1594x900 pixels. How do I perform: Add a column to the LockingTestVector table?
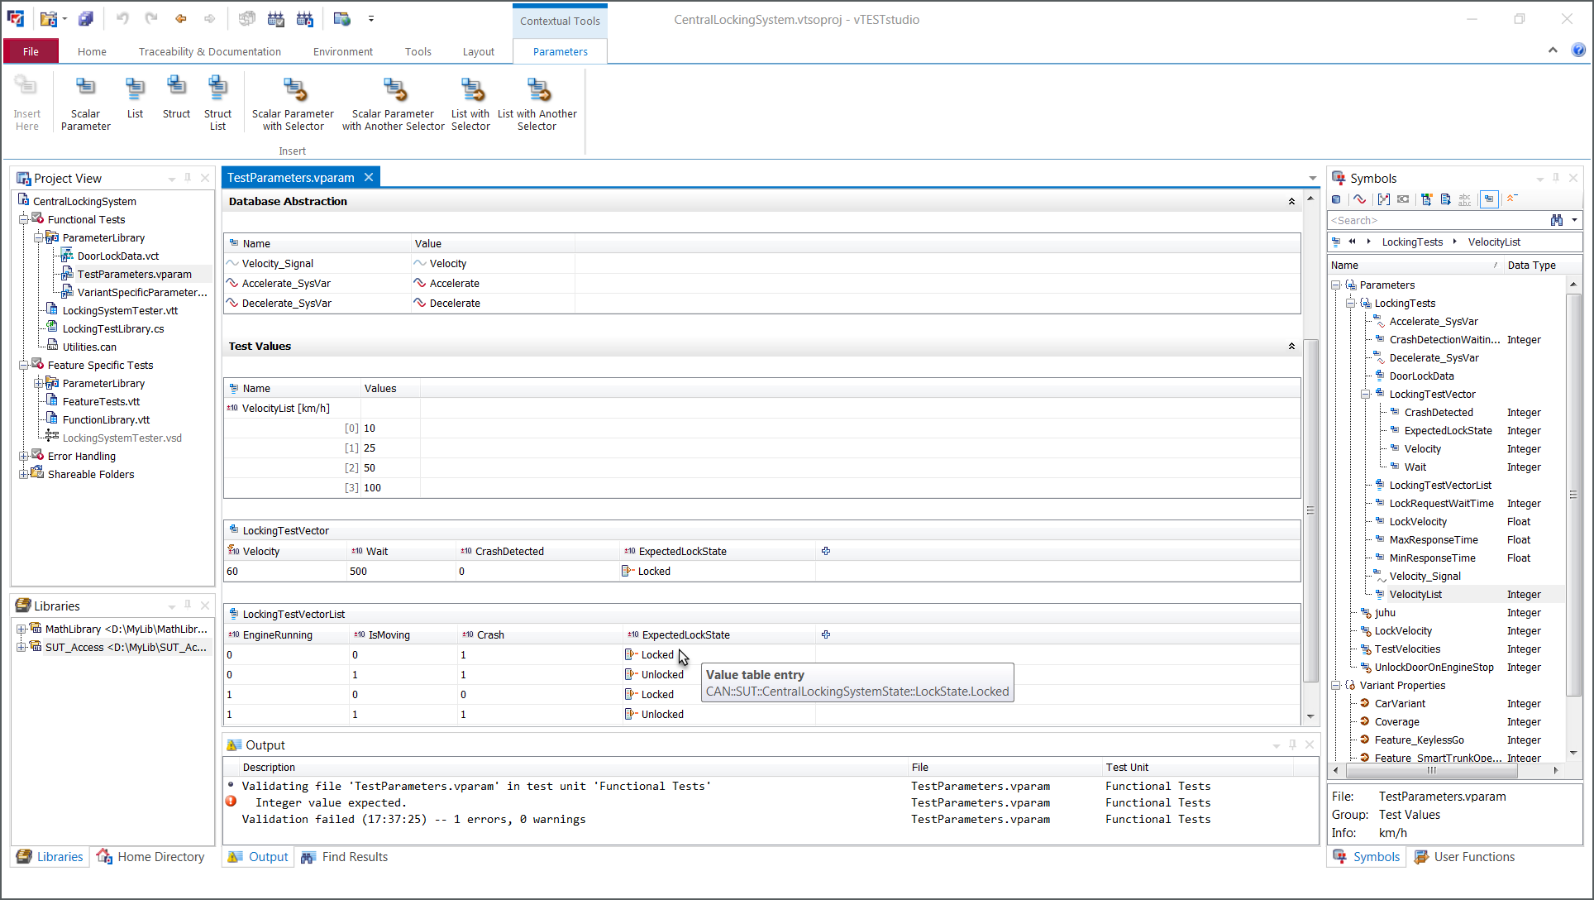point(826,551)
